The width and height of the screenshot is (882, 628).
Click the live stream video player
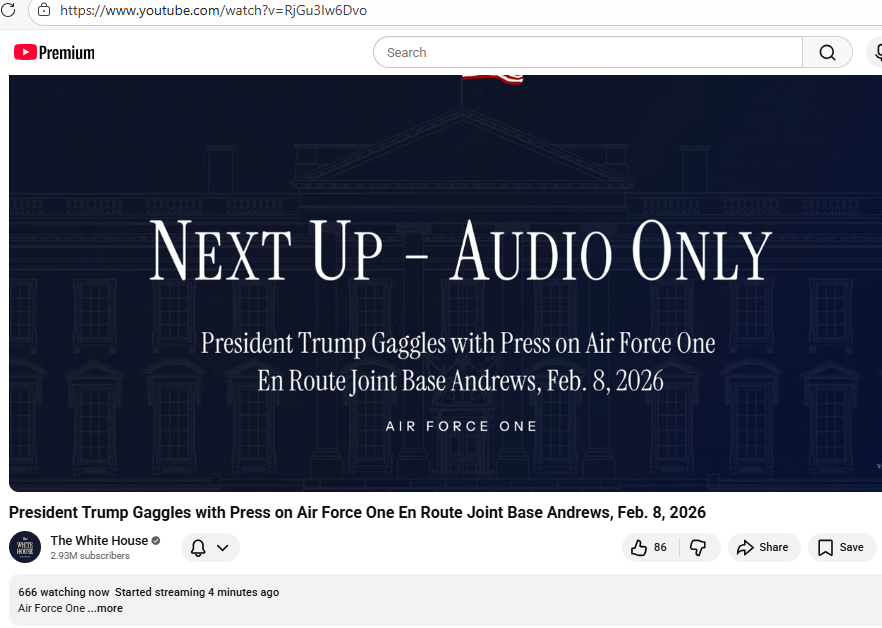(446, 283)
